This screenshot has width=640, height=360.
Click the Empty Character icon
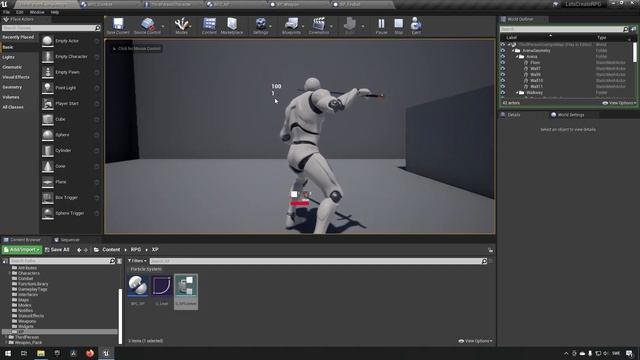pos(48,57)
